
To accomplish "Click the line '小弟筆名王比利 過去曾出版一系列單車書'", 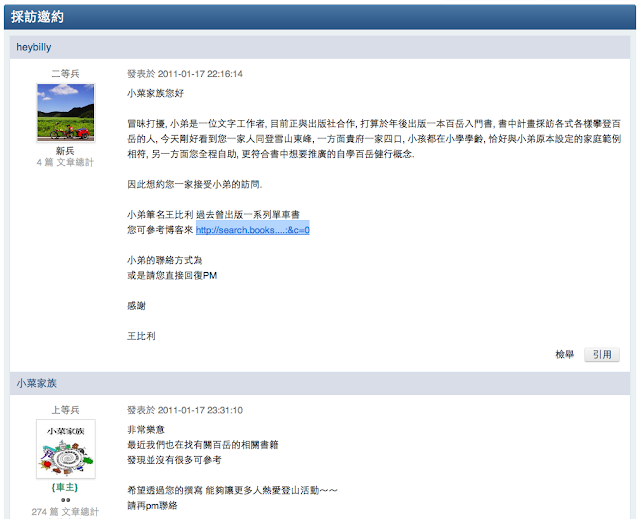I will (213, 215).
